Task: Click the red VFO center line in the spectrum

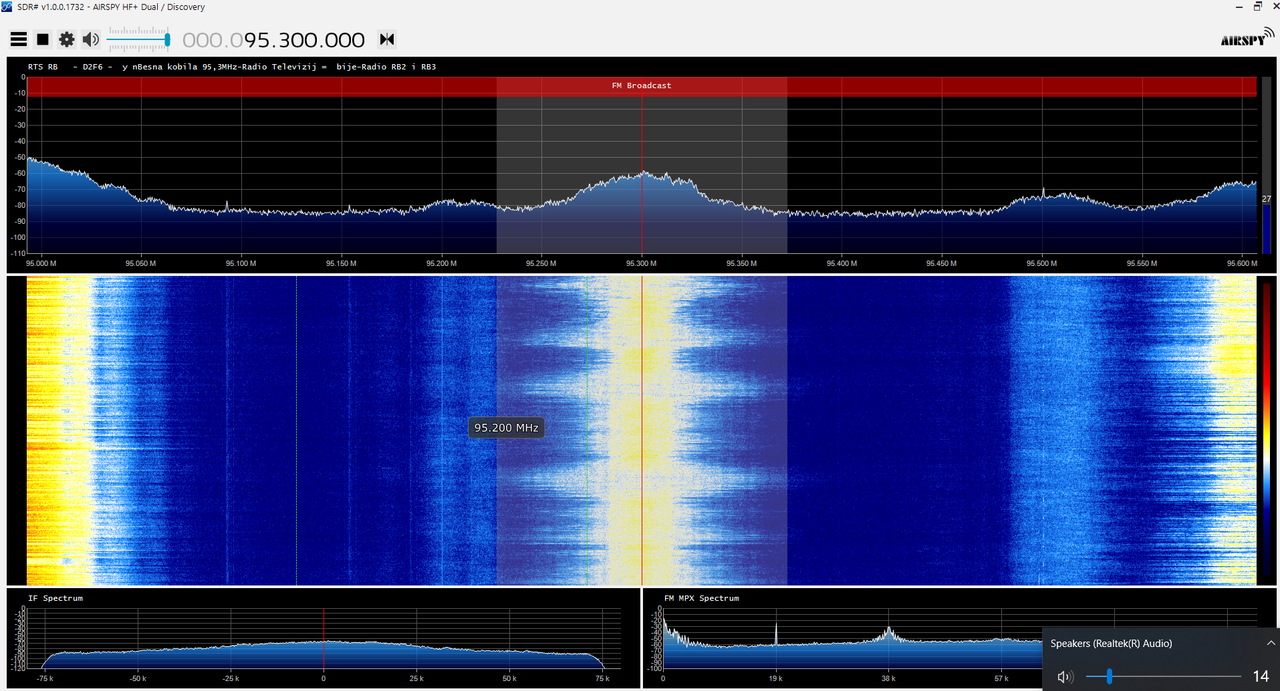Action: coord(642,165)
